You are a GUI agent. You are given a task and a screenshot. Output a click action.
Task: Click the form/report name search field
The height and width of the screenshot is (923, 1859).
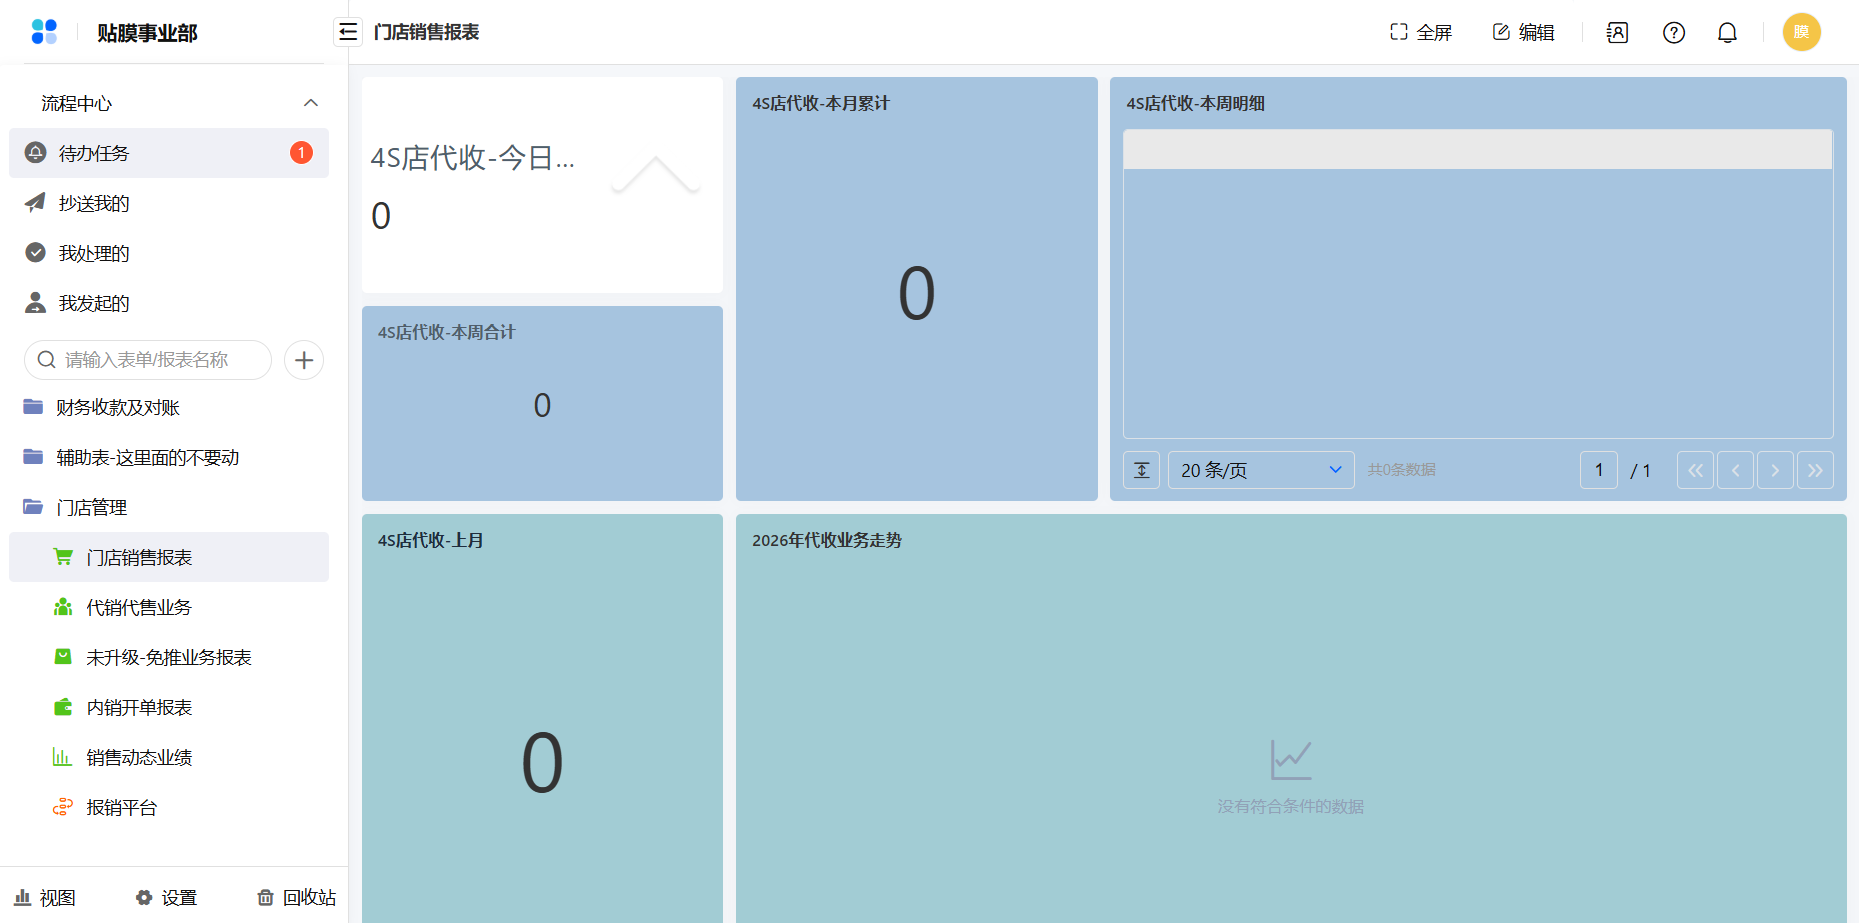pyautogui.click(x=148, y=360)
